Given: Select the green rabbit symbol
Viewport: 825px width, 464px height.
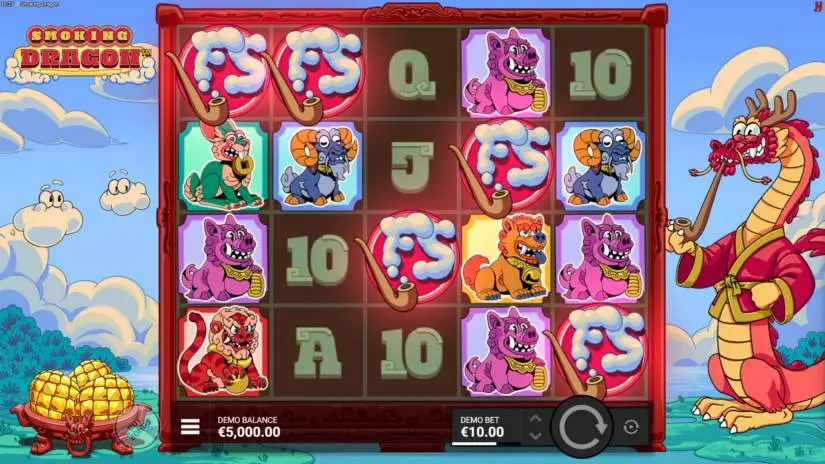Looking at the screenshot, I should coord(223,166).
